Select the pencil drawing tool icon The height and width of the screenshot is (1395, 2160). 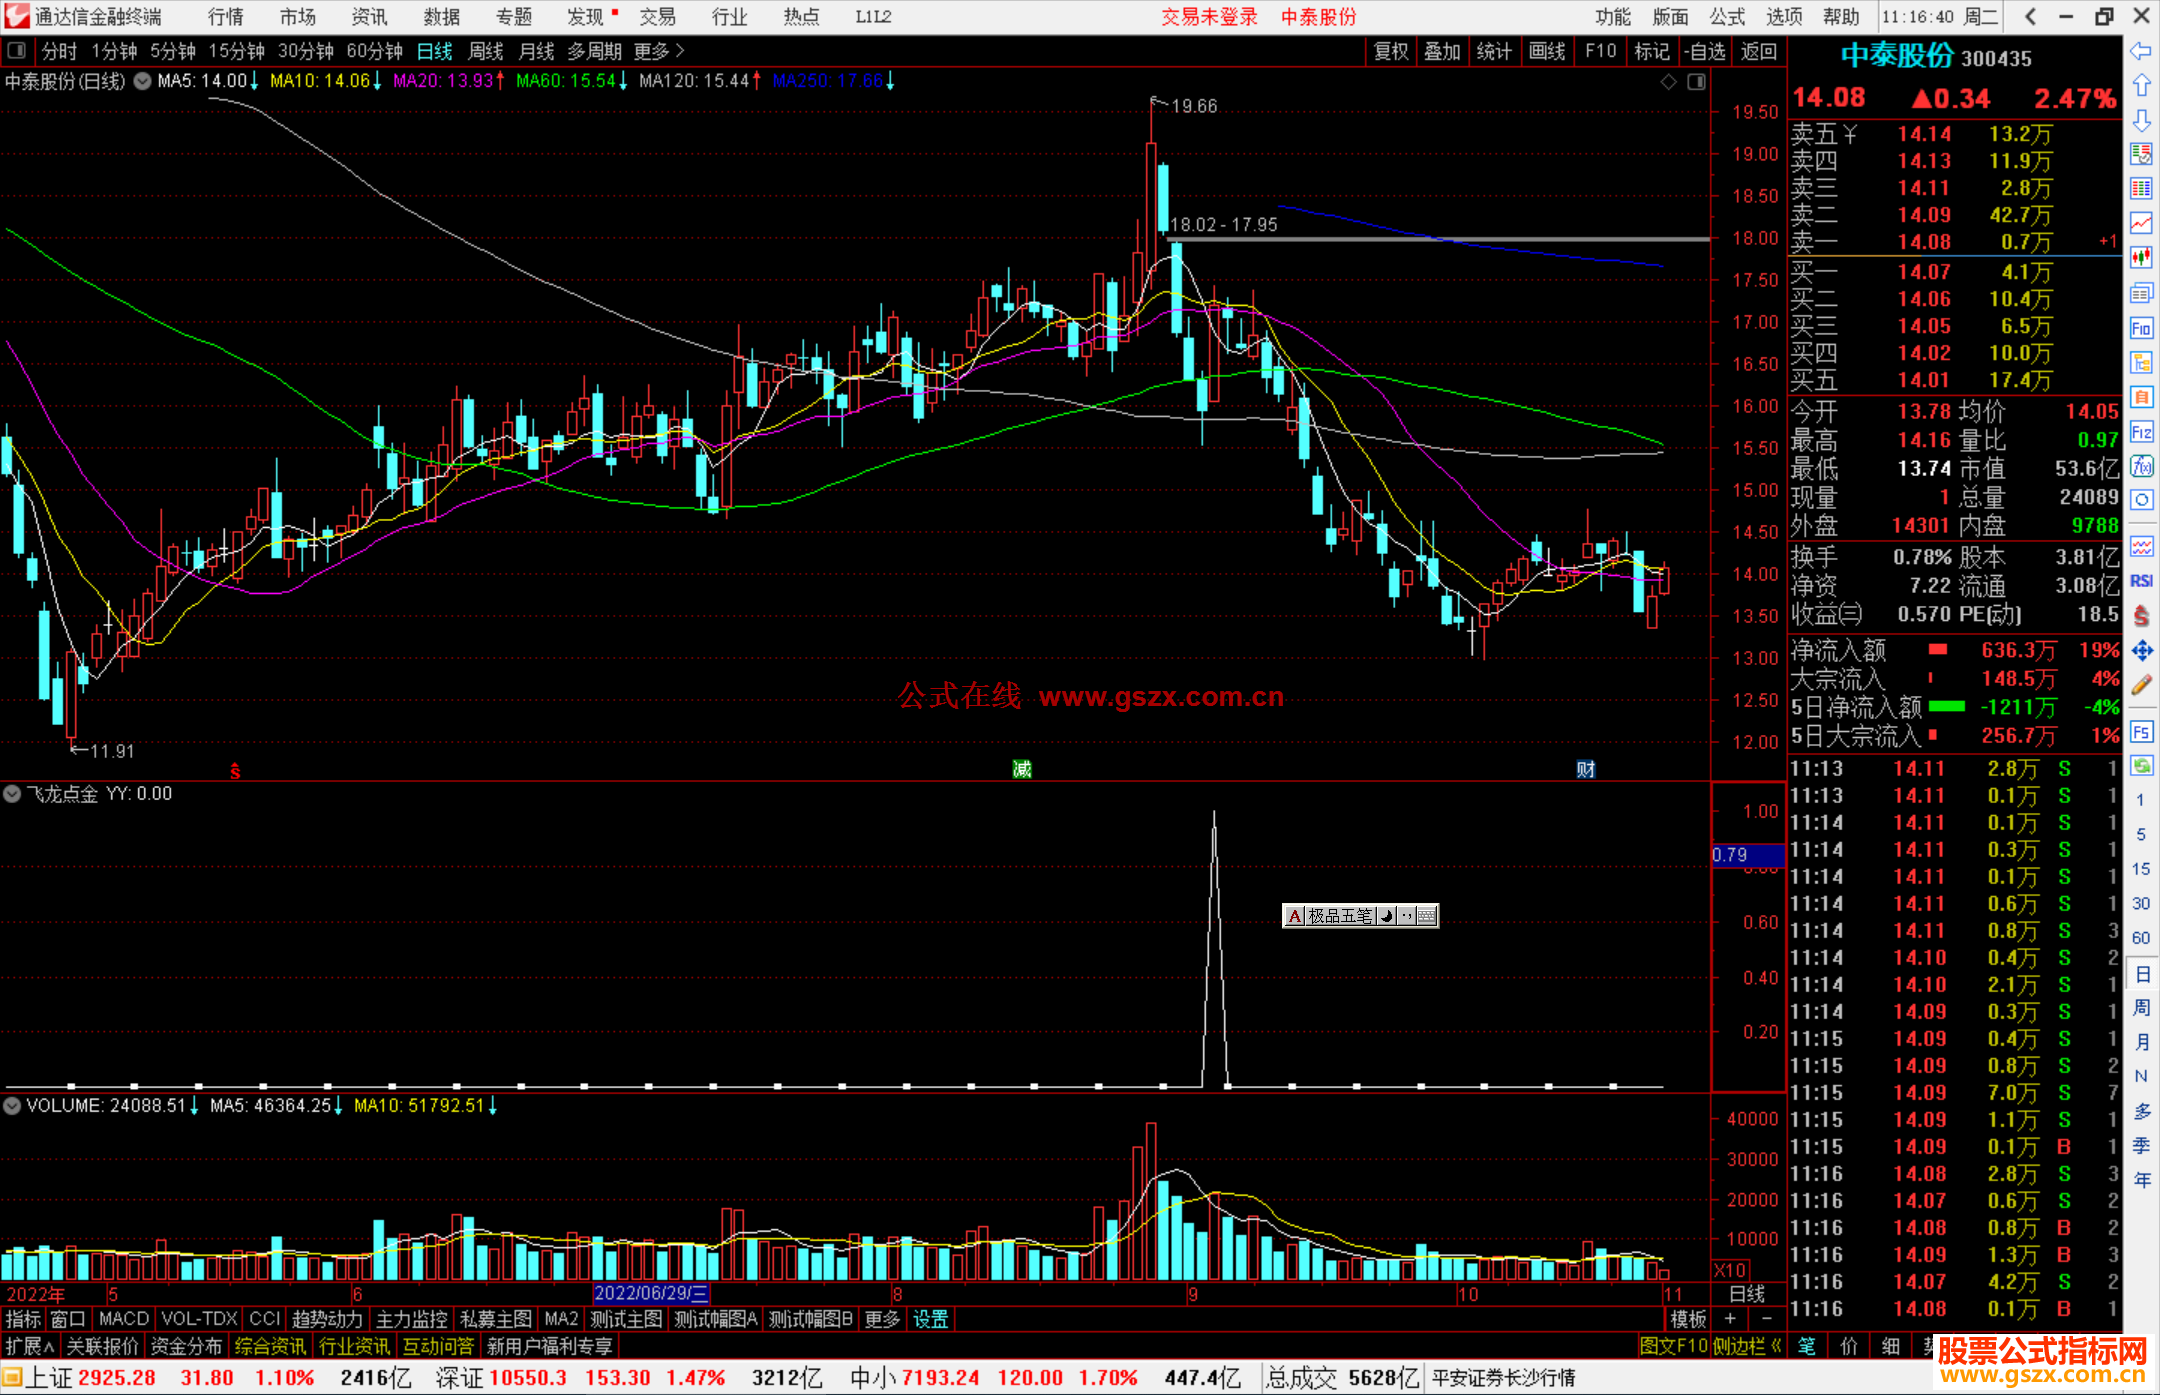(2141, 685)
